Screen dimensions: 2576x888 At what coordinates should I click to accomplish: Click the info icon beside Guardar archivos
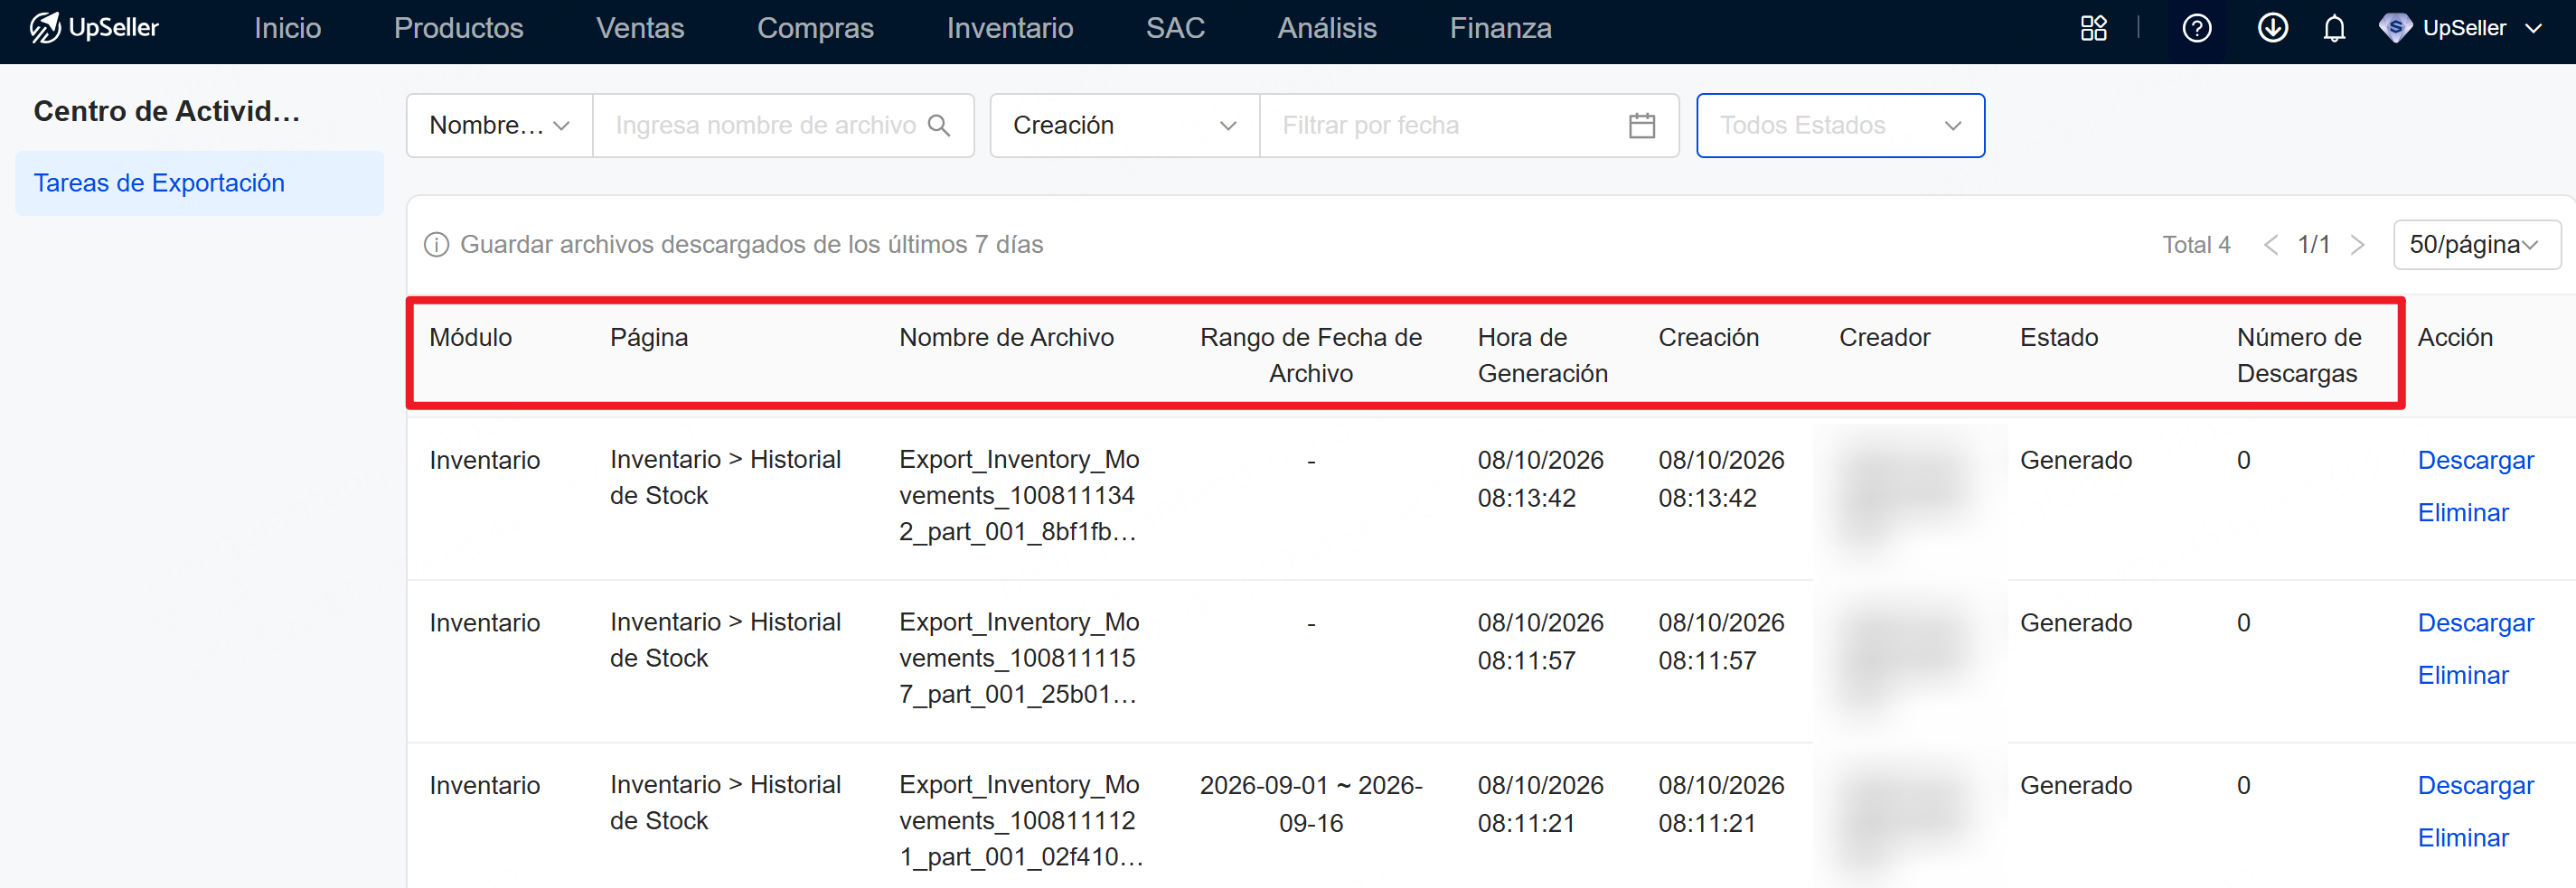pyautogui.click(x=436, y=244)
